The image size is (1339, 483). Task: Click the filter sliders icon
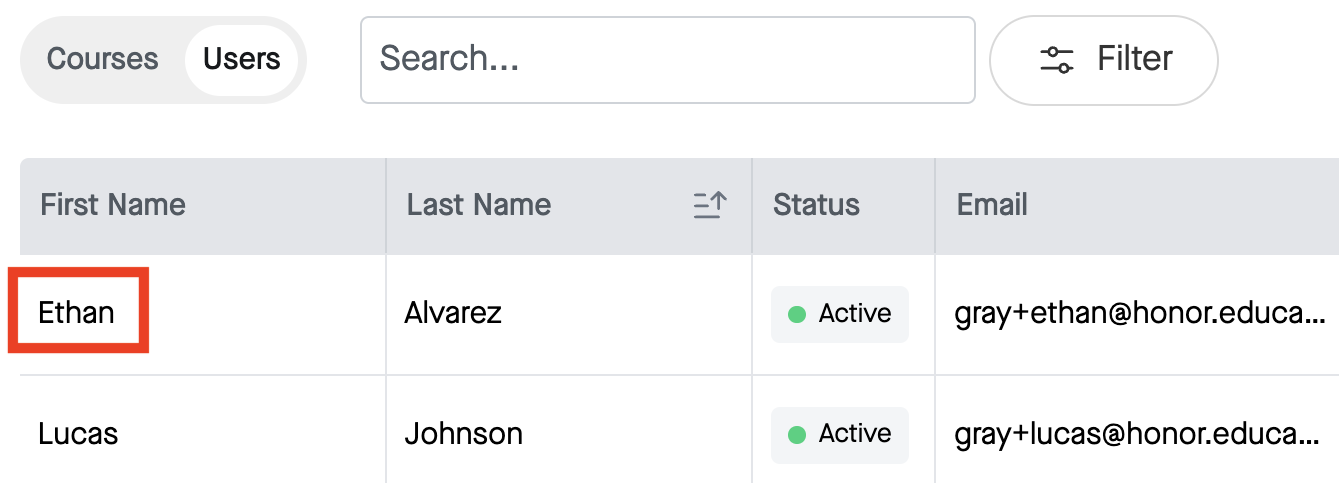(1057, 59)
